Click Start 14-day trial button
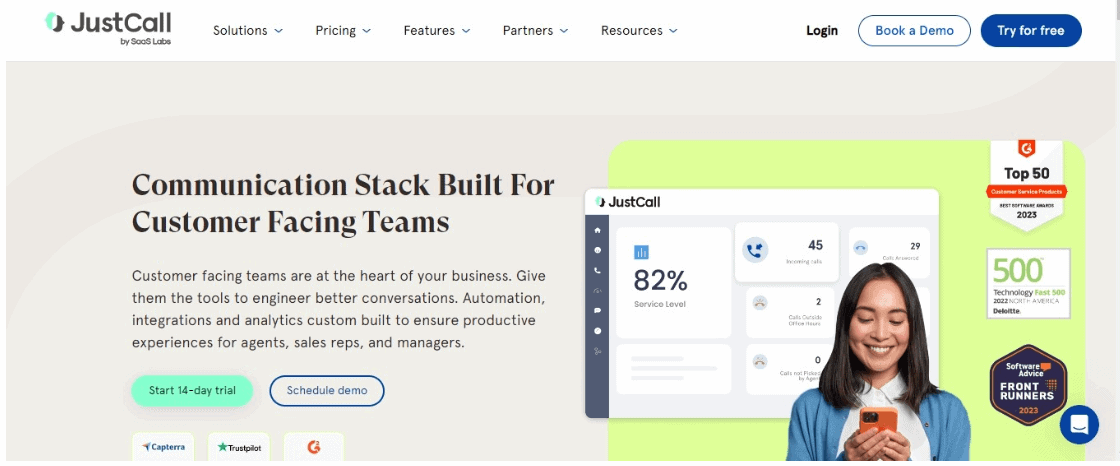This screenshot has width=1120, height=466. [x=191, y=391]
